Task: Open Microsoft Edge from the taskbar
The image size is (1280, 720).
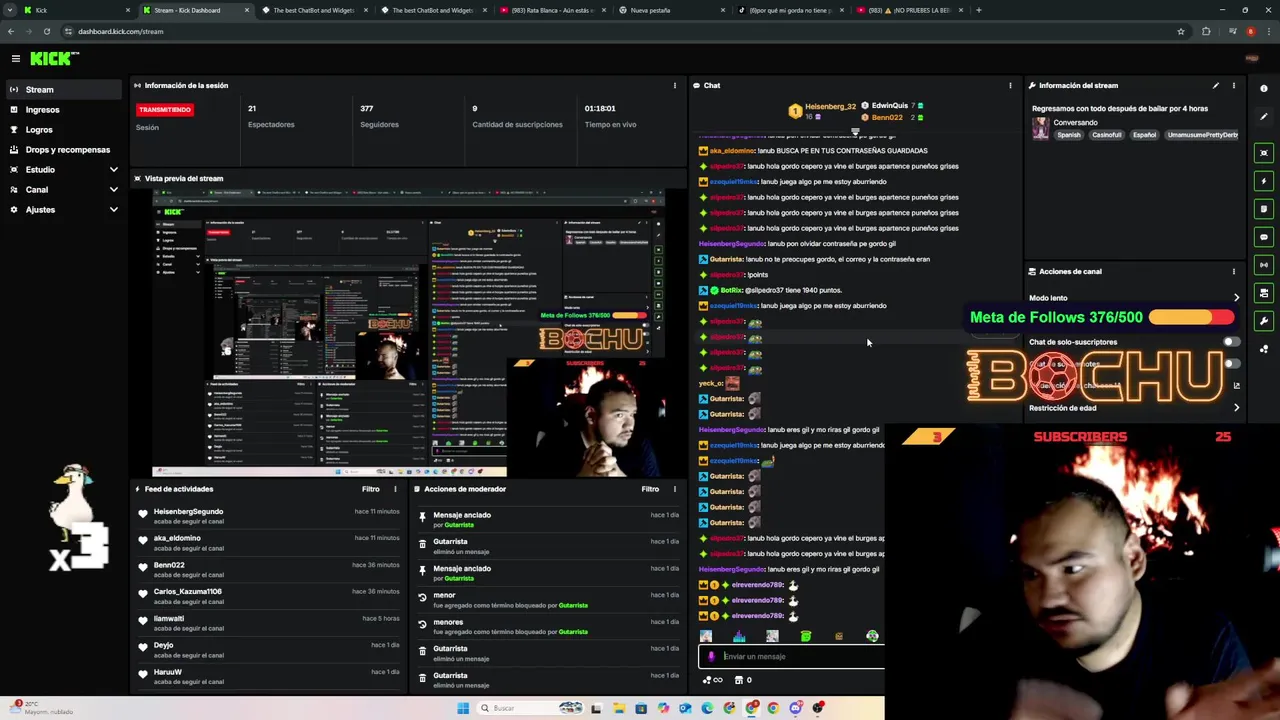Action: tap(707, 708)
